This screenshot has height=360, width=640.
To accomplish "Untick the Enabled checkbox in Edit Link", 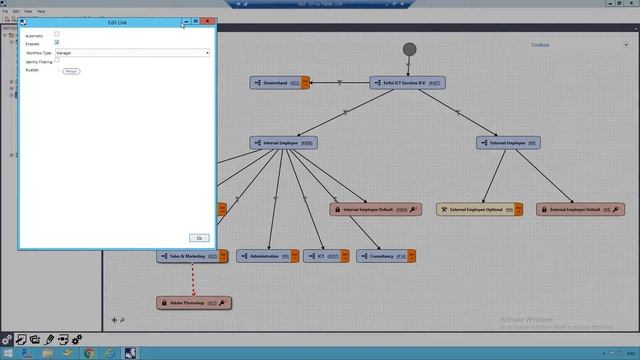I will tap(57, 42).
